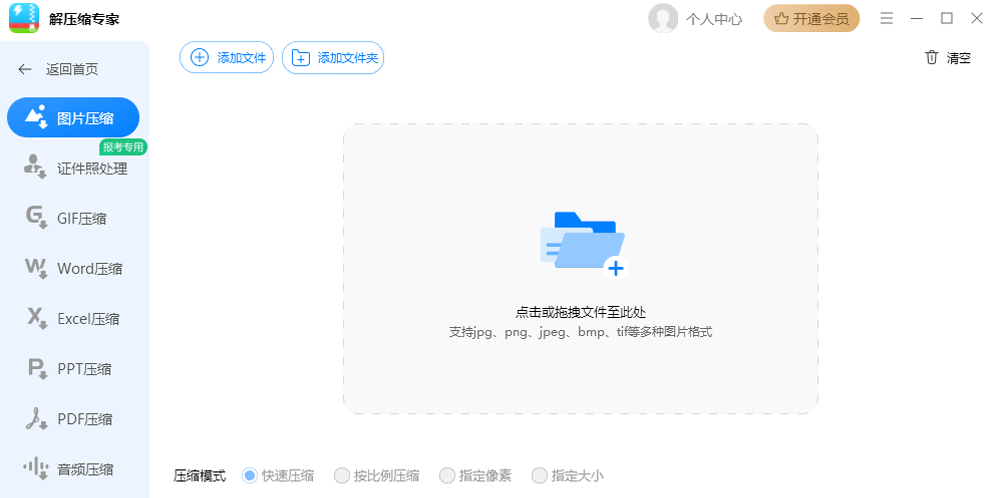
Task: Click the trash icon to clear list
Action: [x=931, y=58]
